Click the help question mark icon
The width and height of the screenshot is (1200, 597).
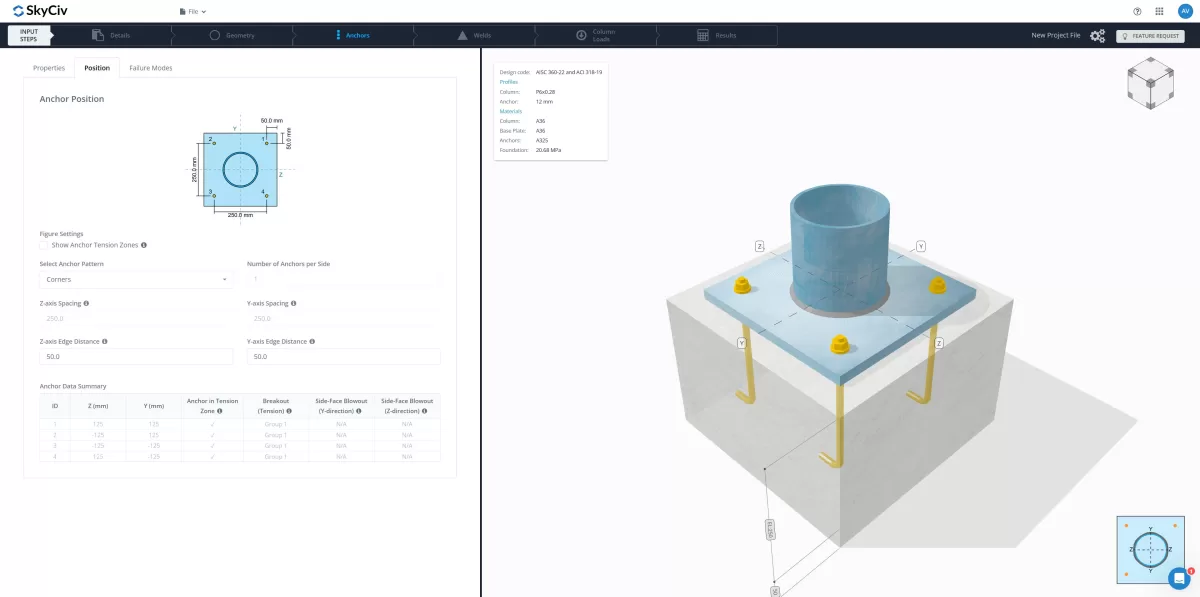coord(1137,12)
